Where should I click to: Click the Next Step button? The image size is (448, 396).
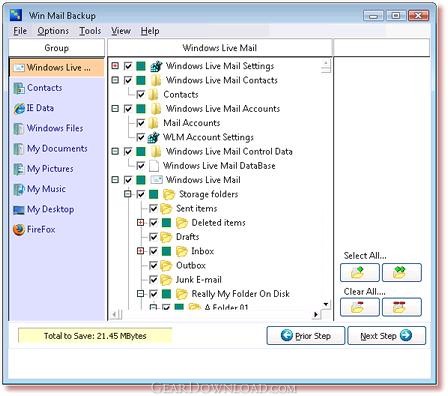386,335
